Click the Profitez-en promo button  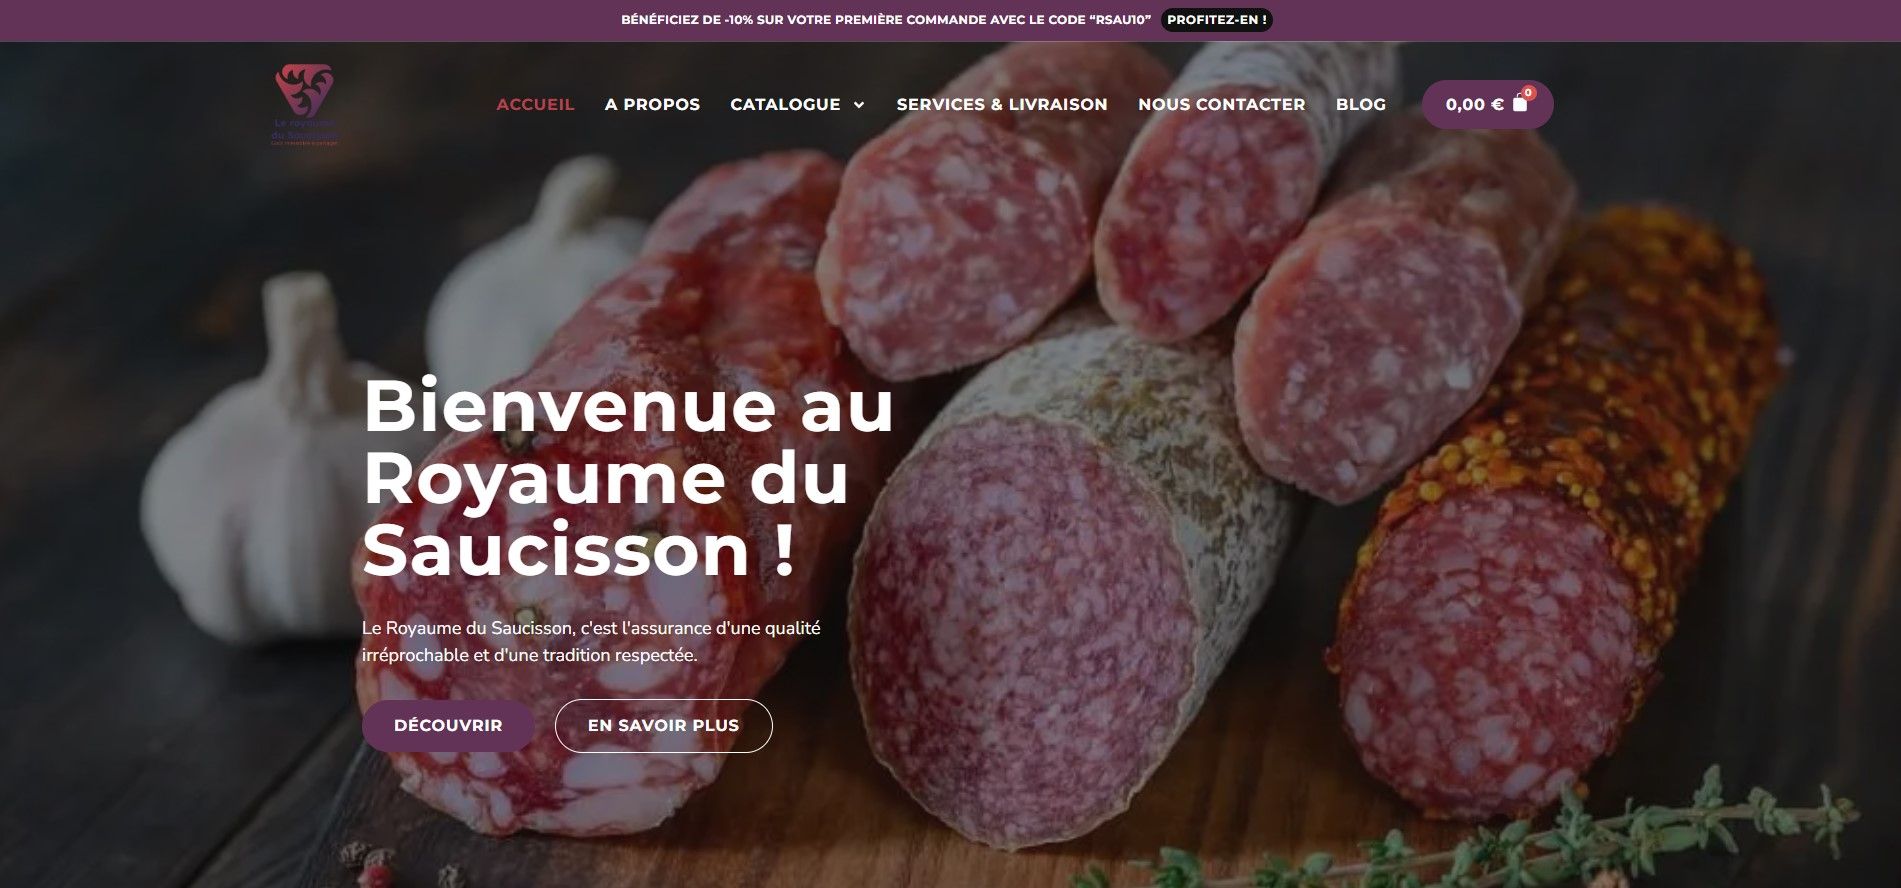[1216, 20]
